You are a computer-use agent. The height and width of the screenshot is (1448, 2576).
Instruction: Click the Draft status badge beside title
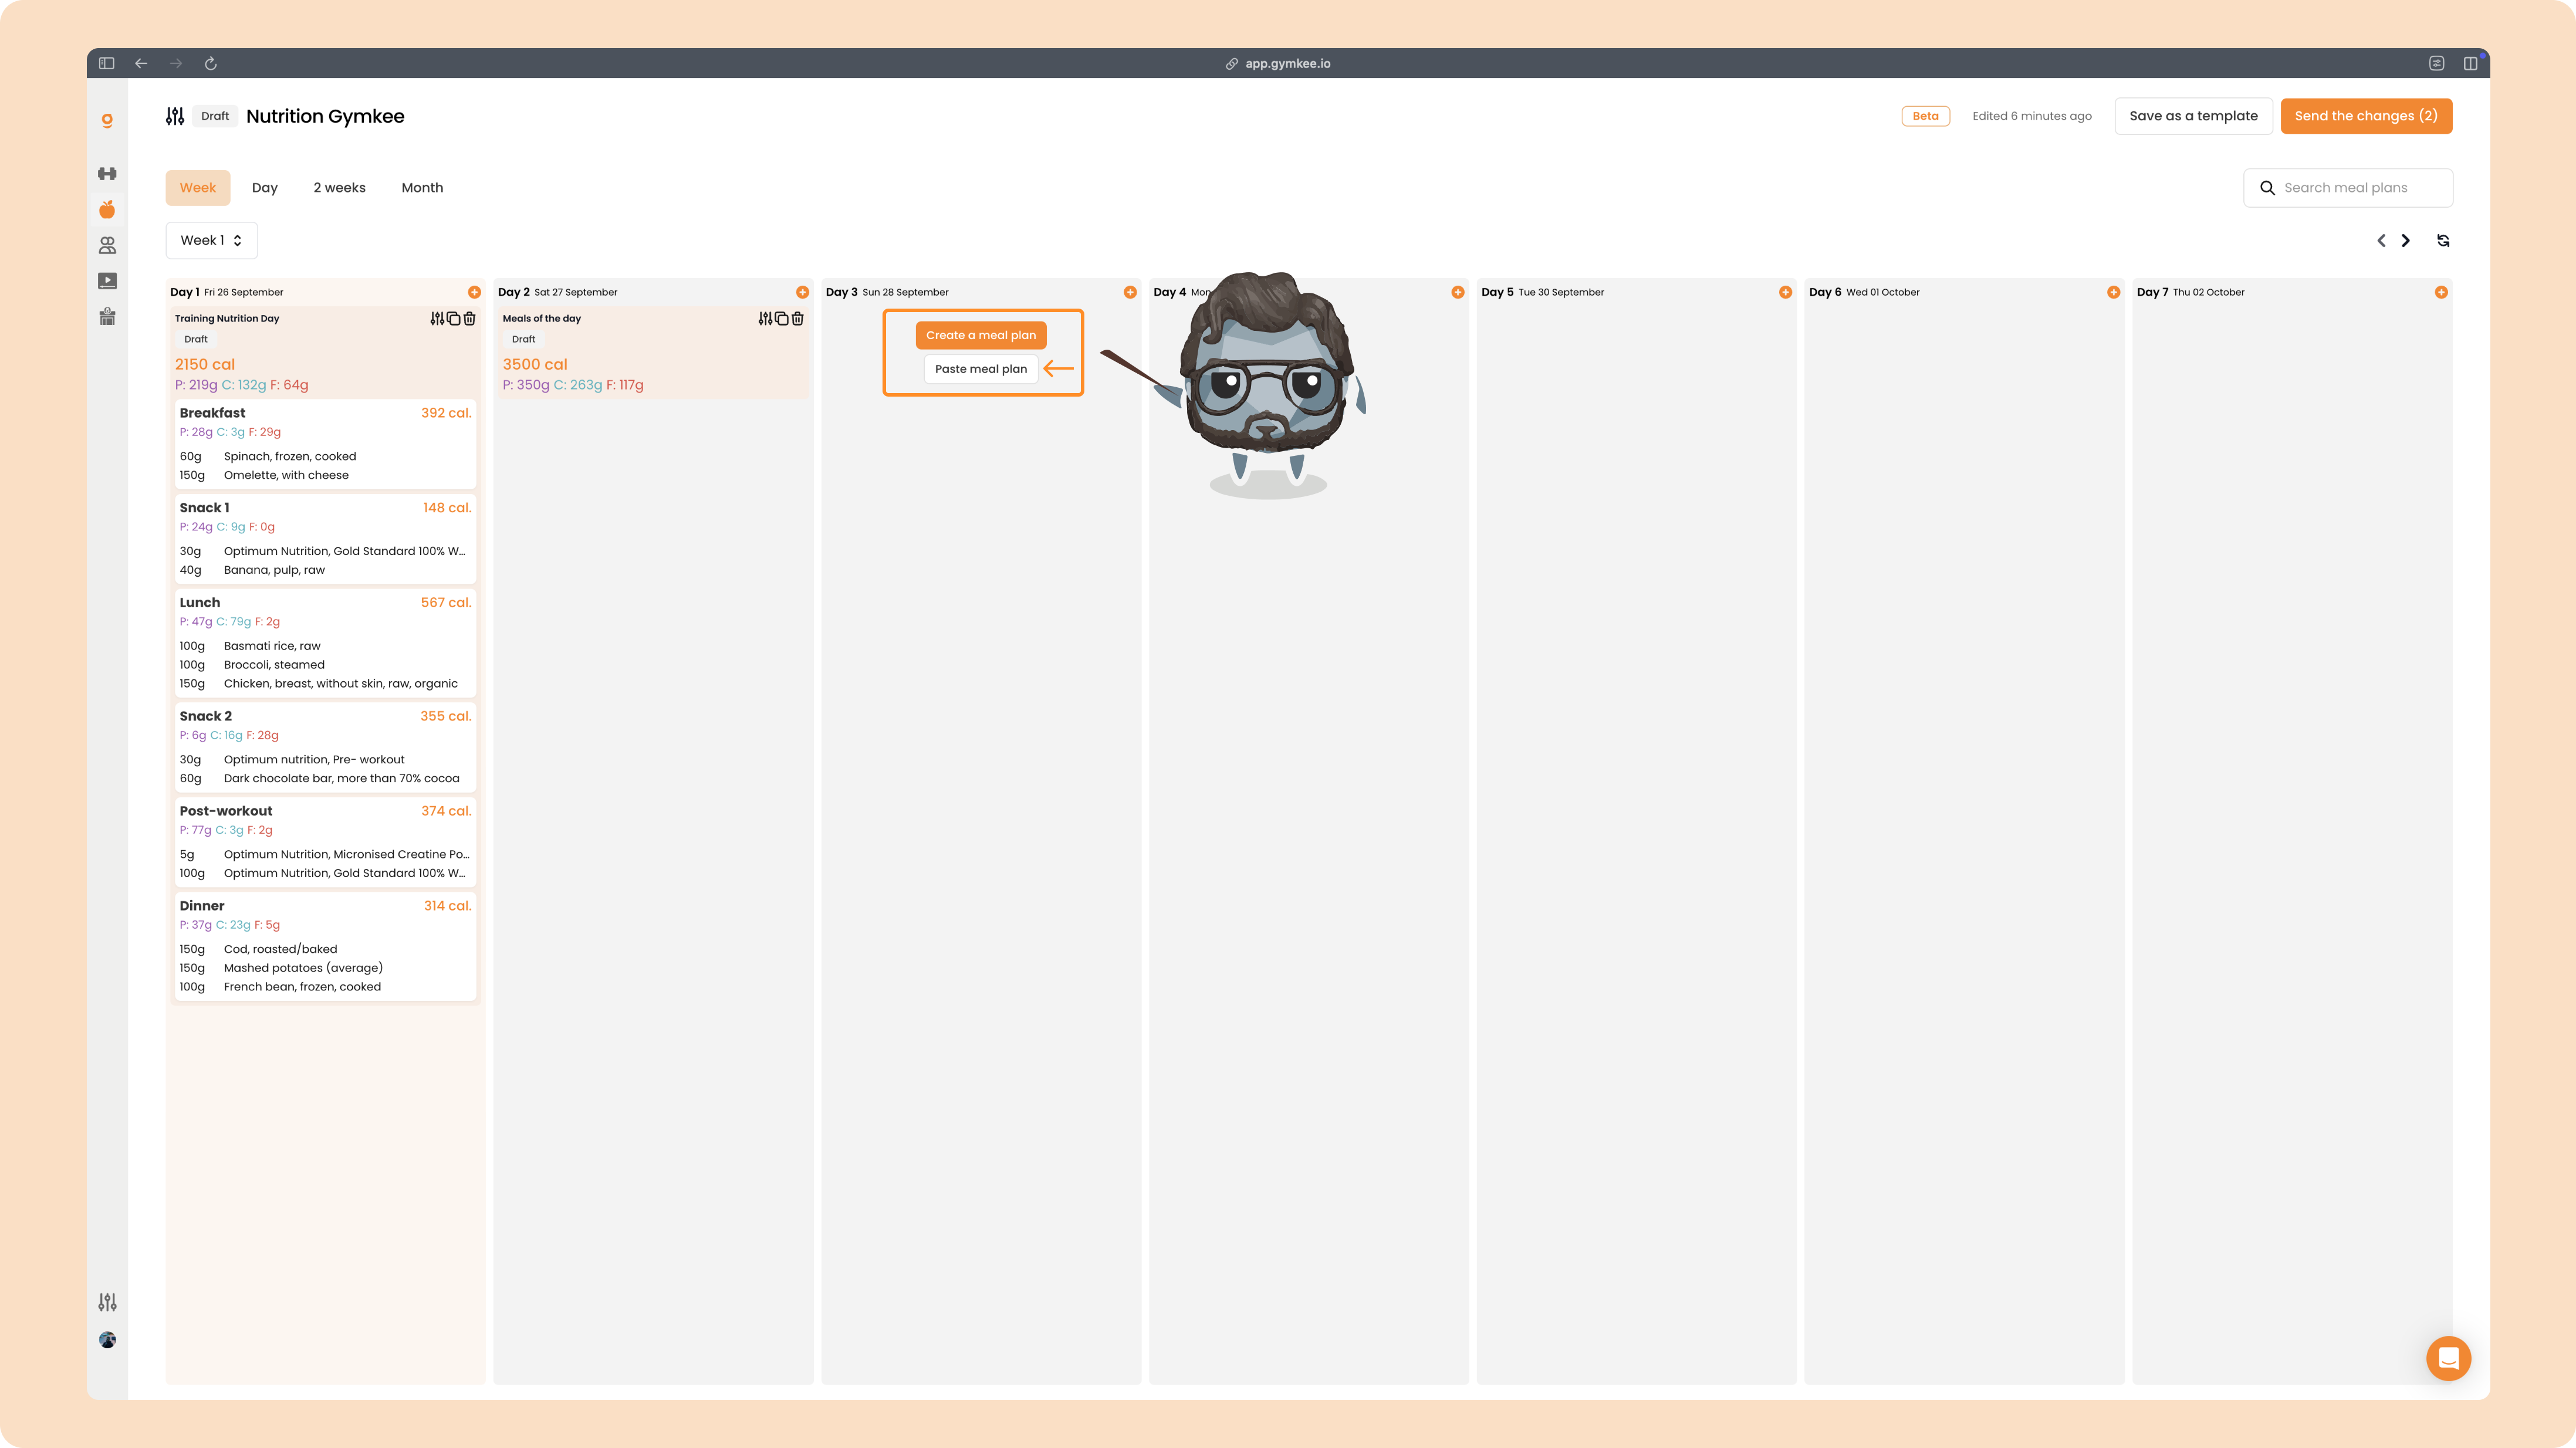(x=215, y=116)
